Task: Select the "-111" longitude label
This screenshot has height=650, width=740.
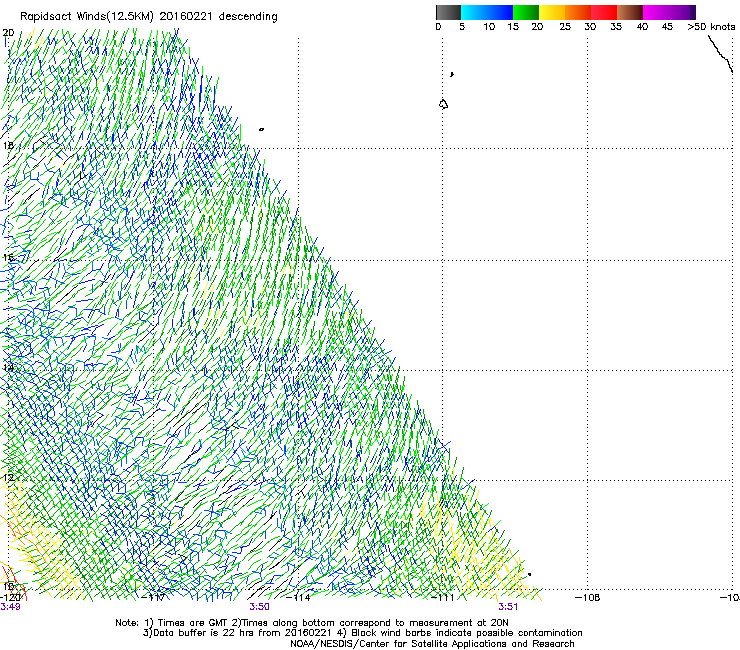Action: tap(443, 597)
